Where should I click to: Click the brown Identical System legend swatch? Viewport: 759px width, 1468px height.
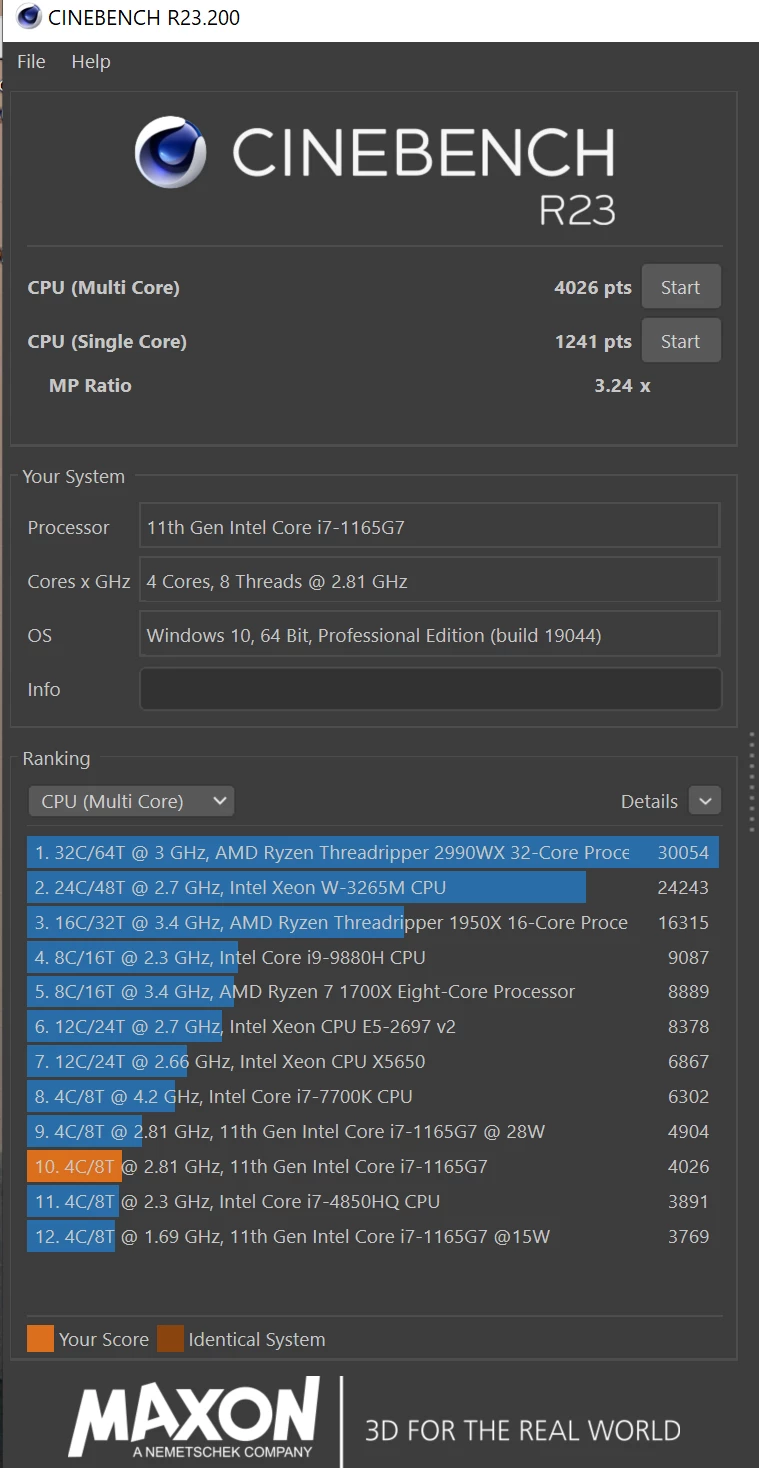coord(170,1339)
